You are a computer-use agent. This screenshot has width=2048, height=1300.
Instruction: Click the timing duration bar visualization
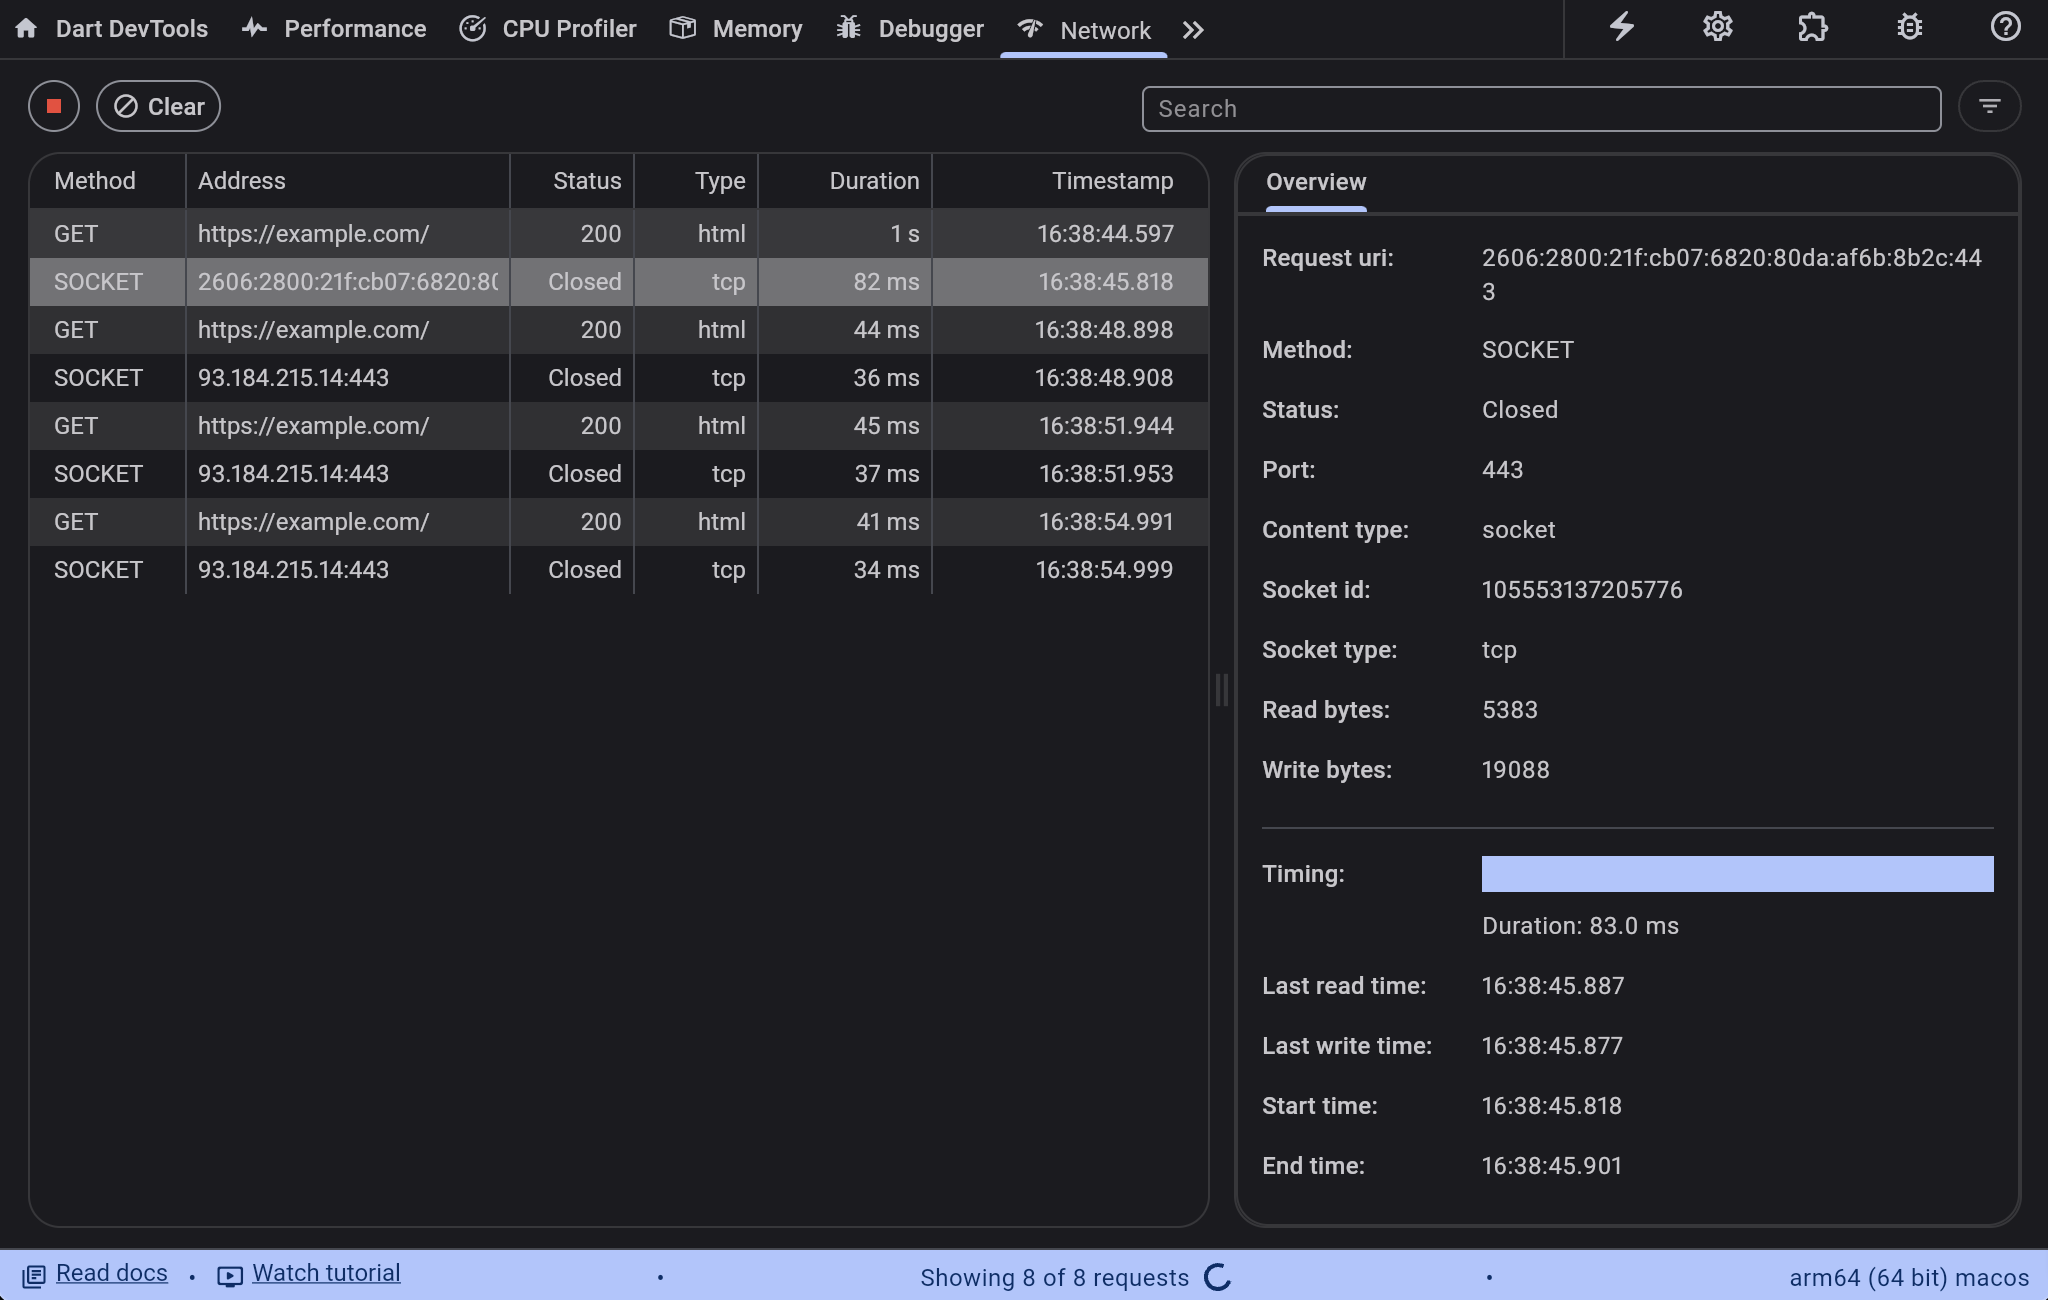pos(1738,873)
